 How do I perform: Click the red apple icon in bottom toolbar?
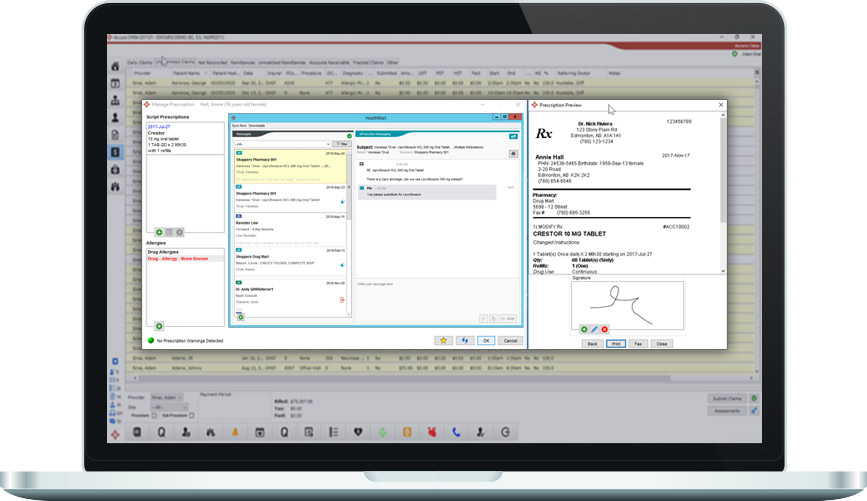432,432
